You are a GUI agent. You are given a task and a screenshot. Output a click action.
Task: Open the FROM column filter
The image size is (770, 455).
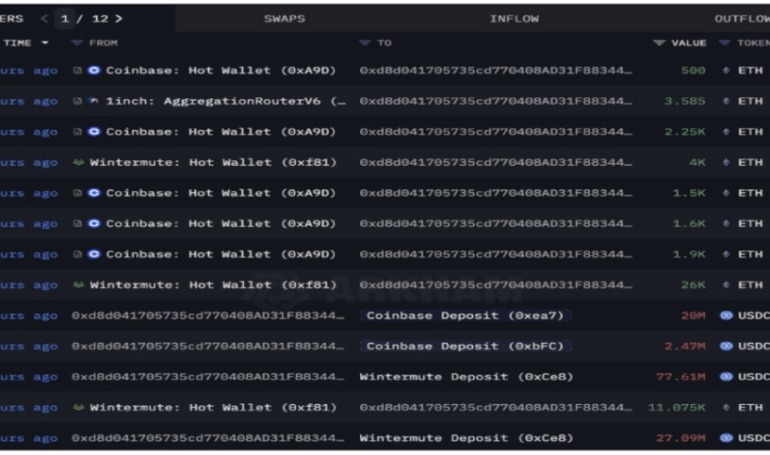(x=77, y=43)
